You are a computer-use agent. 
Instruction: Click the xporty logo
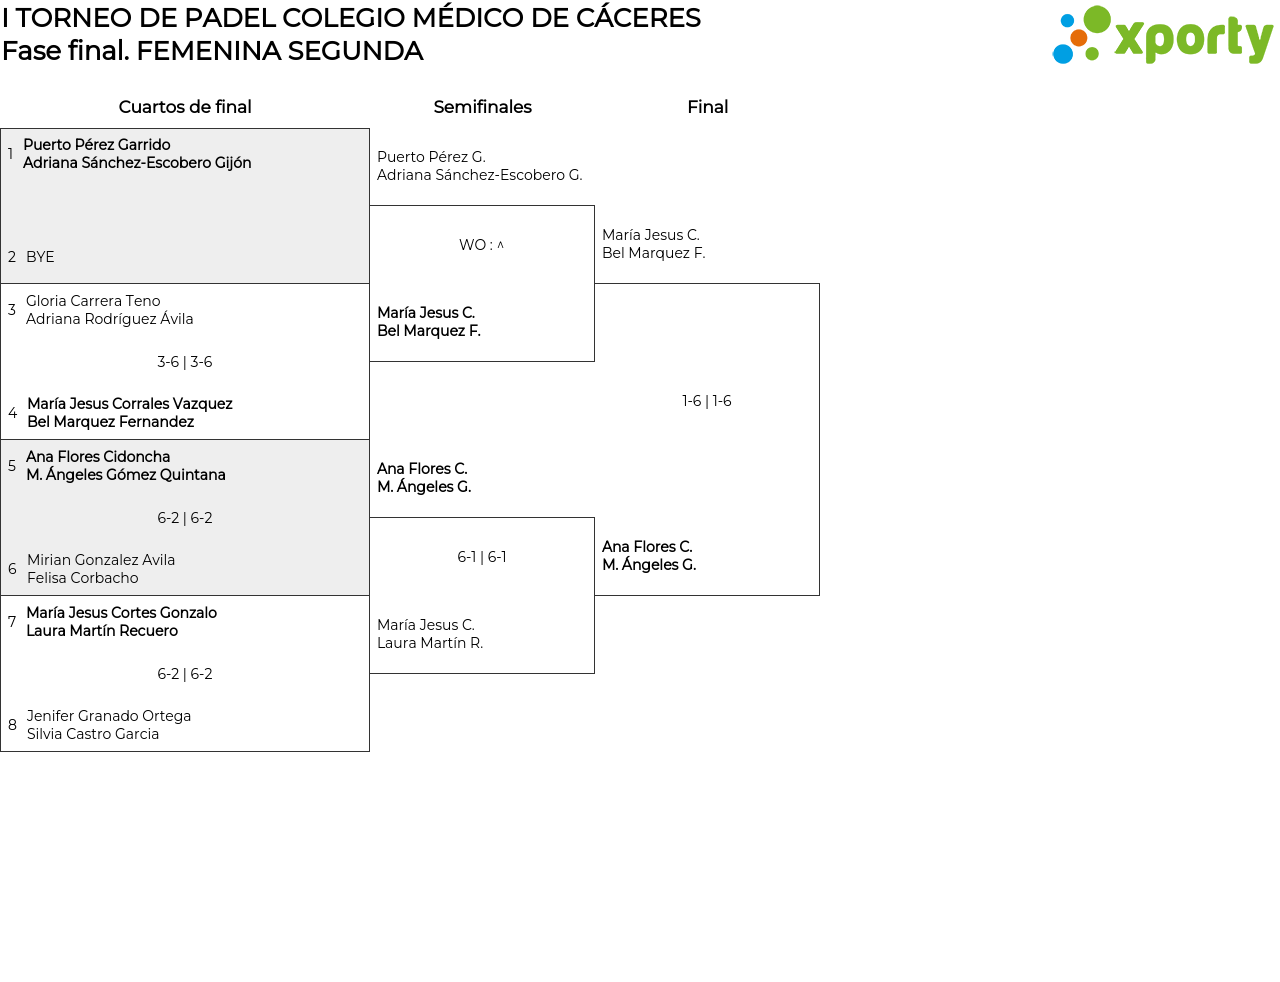click(x=1162, y=36)
